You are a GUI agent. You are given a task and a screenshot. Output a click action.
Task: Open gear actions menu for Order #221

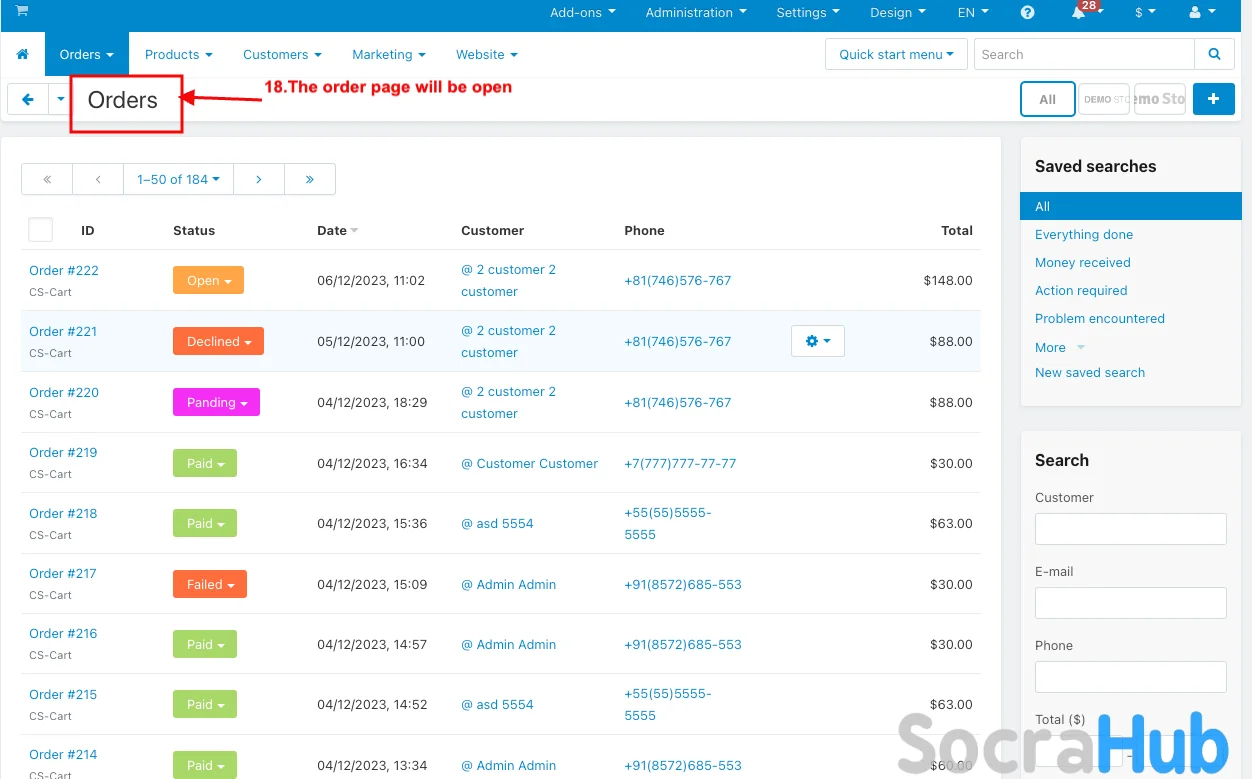817,341
